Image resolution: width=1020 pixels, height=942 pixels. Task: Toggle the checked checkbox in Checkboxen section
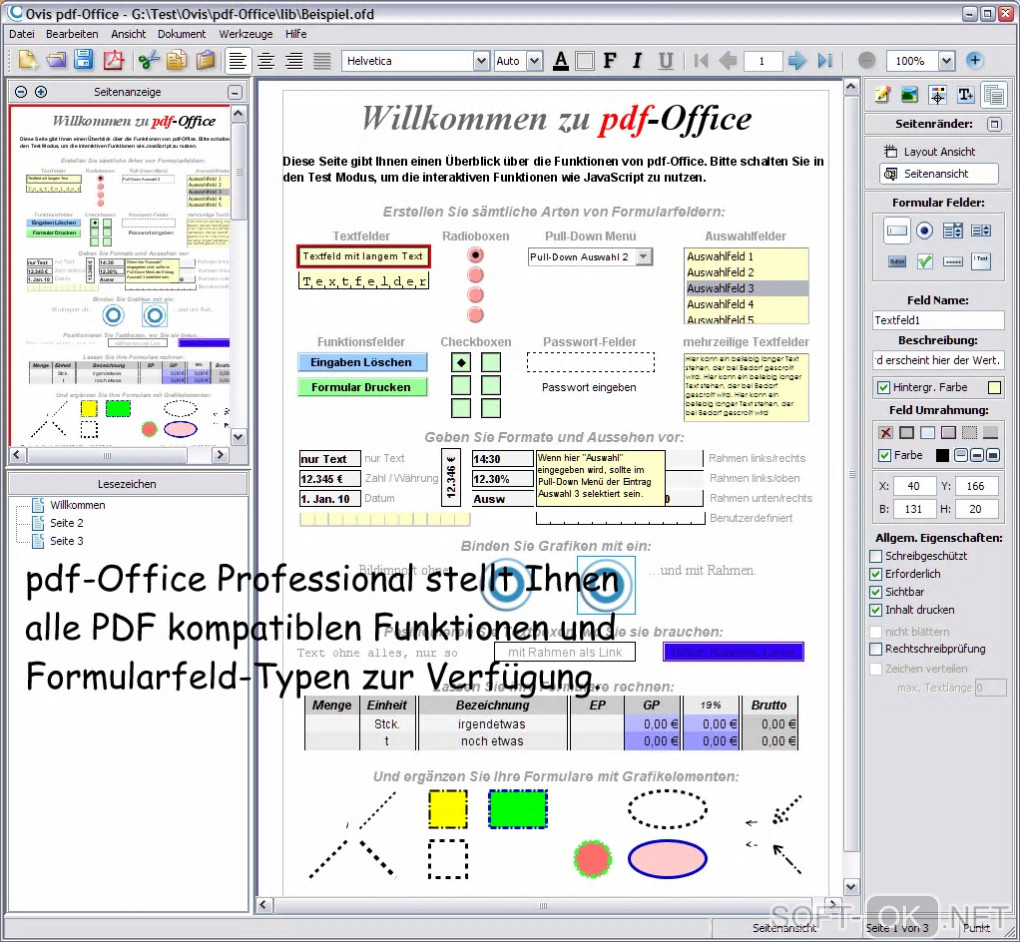pos(461,362)
